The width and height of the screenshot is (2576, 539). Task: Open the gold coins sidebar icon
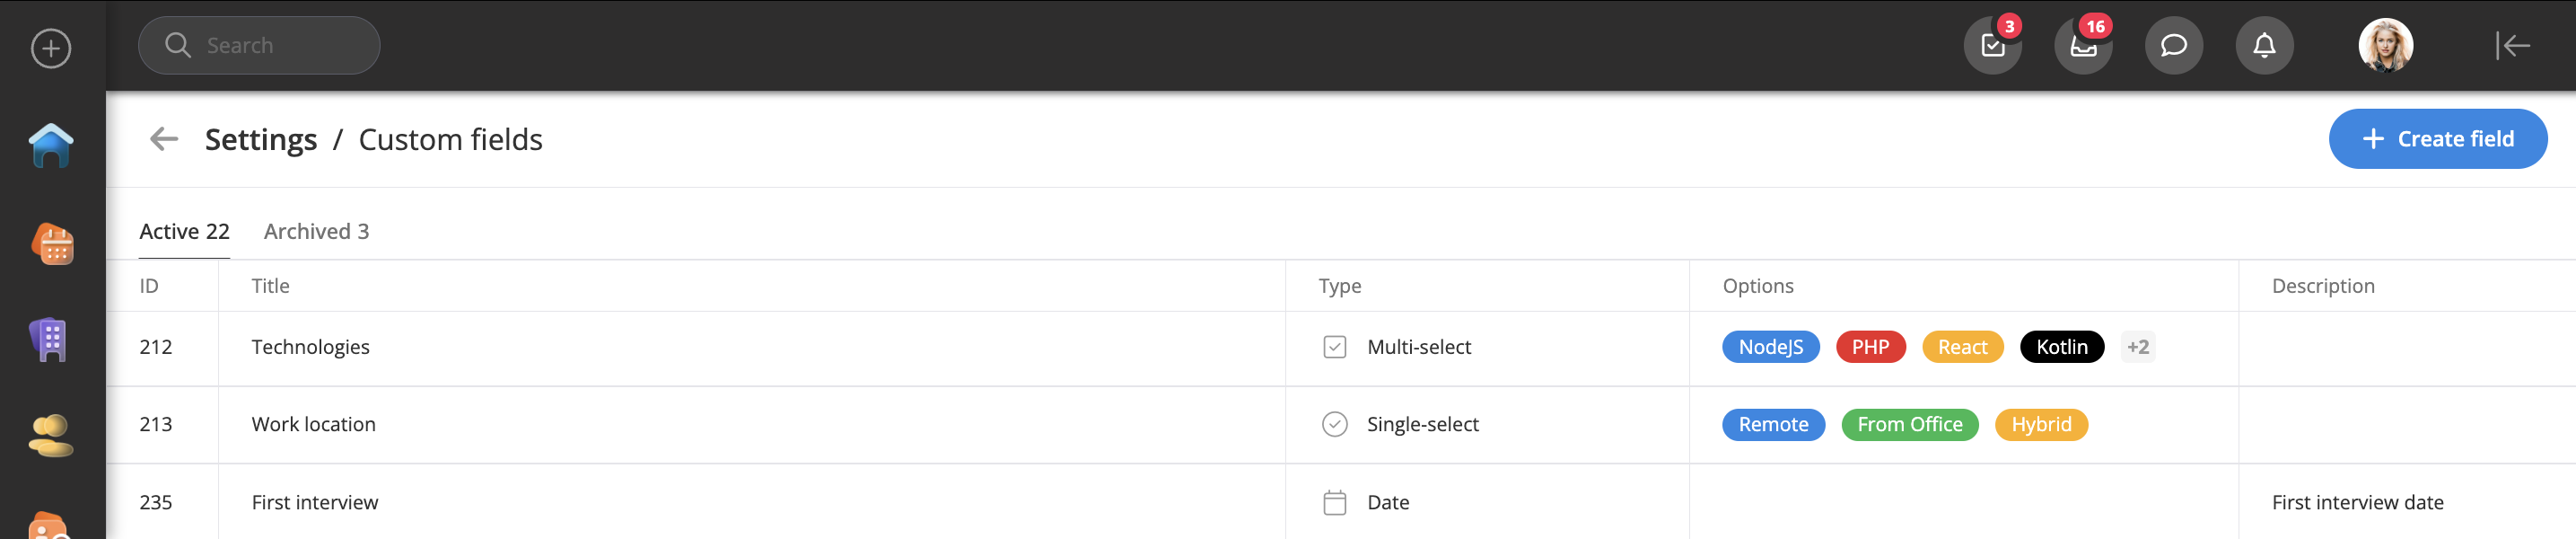point(51,436)
